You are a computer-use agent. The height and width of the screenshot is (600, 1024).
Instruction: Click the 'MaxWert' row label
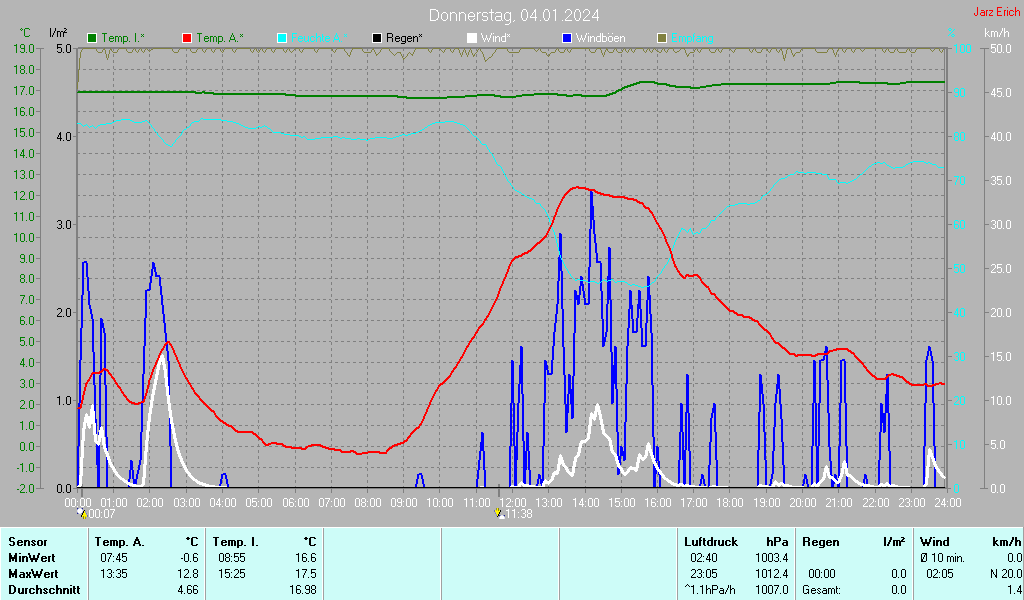click(x=33, y=574)
